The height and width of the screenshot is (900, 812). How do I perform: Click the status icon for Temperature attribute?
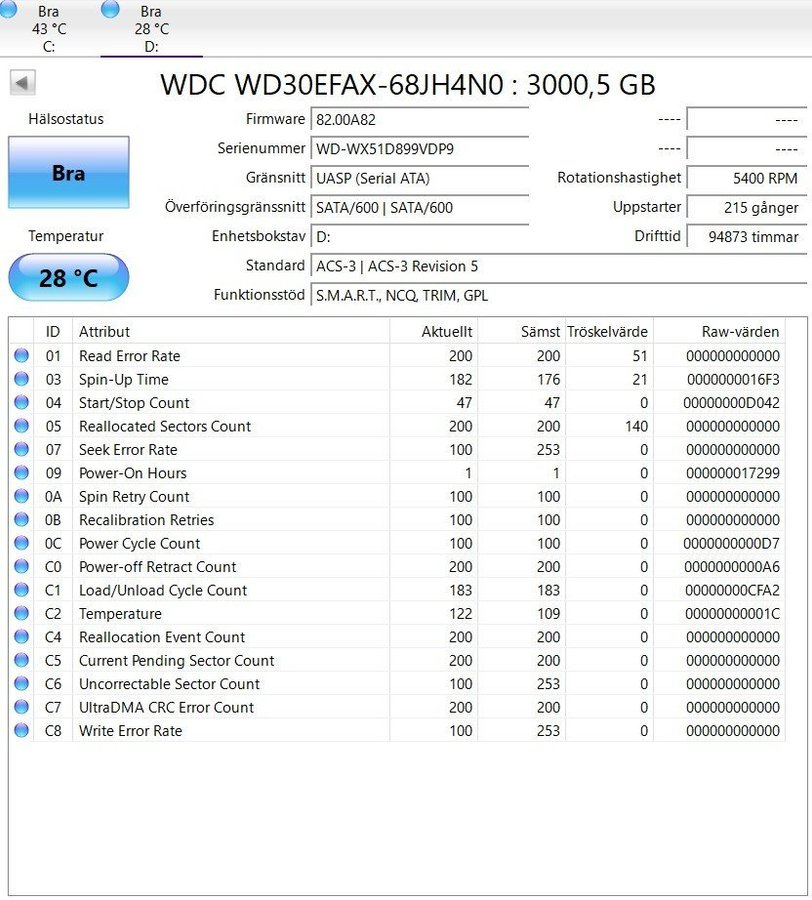[x=22, y=613]
